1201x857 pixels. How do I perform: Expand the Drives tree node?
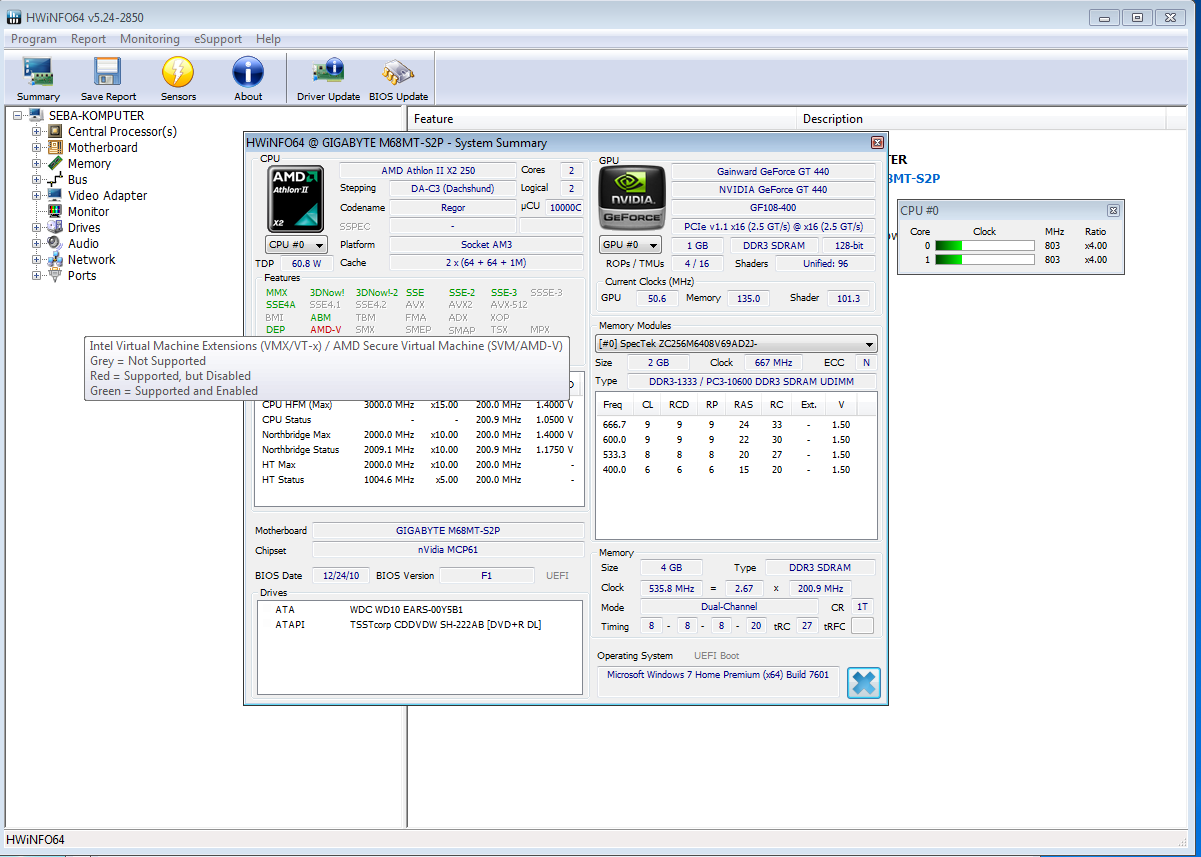(36, 228)
